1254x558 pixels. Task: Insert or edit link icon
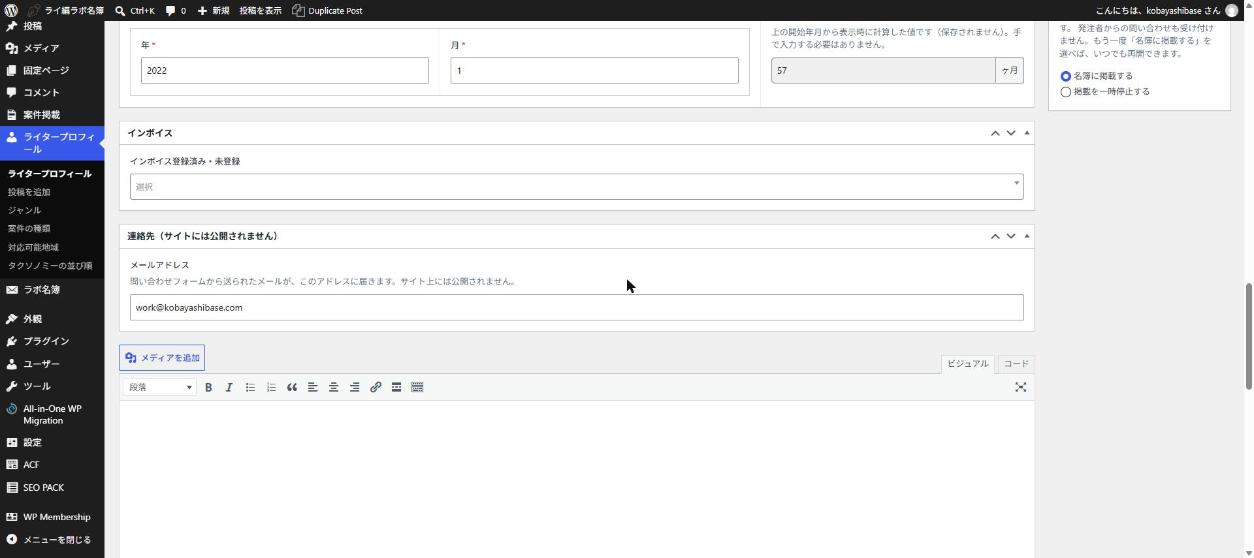click(376, 387)
